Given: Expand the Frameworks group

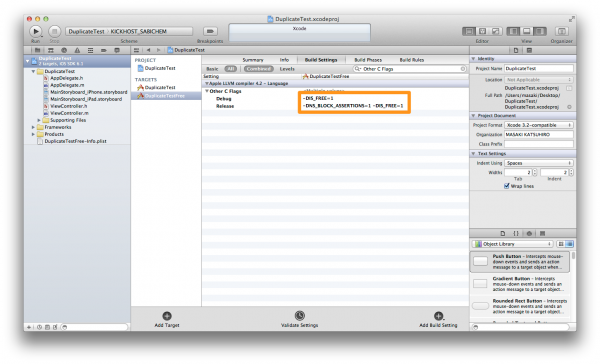Looking at the screenshot, I should click(x=33, y=127).
